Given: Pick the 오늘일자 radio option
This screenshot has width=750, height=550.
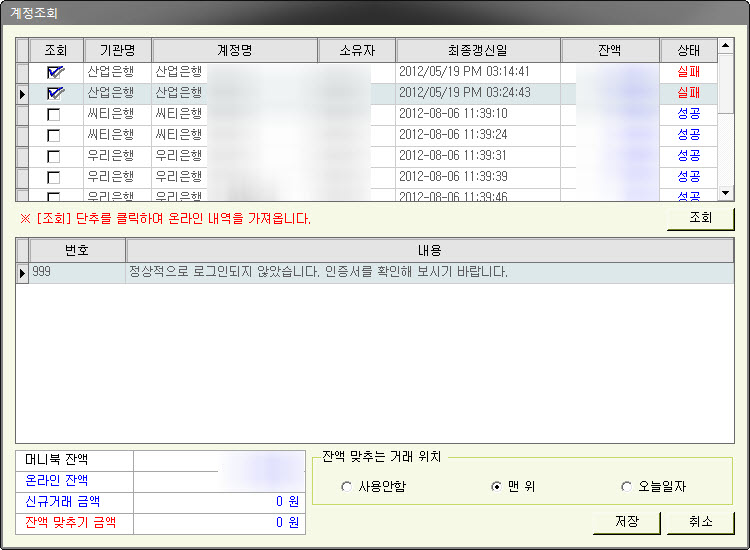Looking at the screenshot, I should [627, 487].
